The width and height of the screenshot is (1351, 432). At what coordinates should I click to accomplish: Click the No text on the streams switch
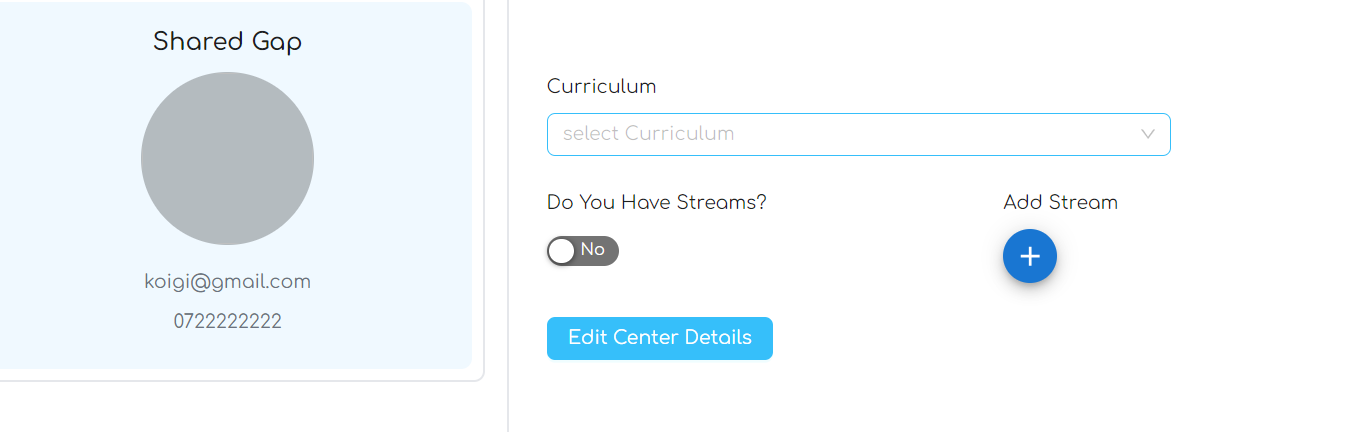tap(593, 250)
